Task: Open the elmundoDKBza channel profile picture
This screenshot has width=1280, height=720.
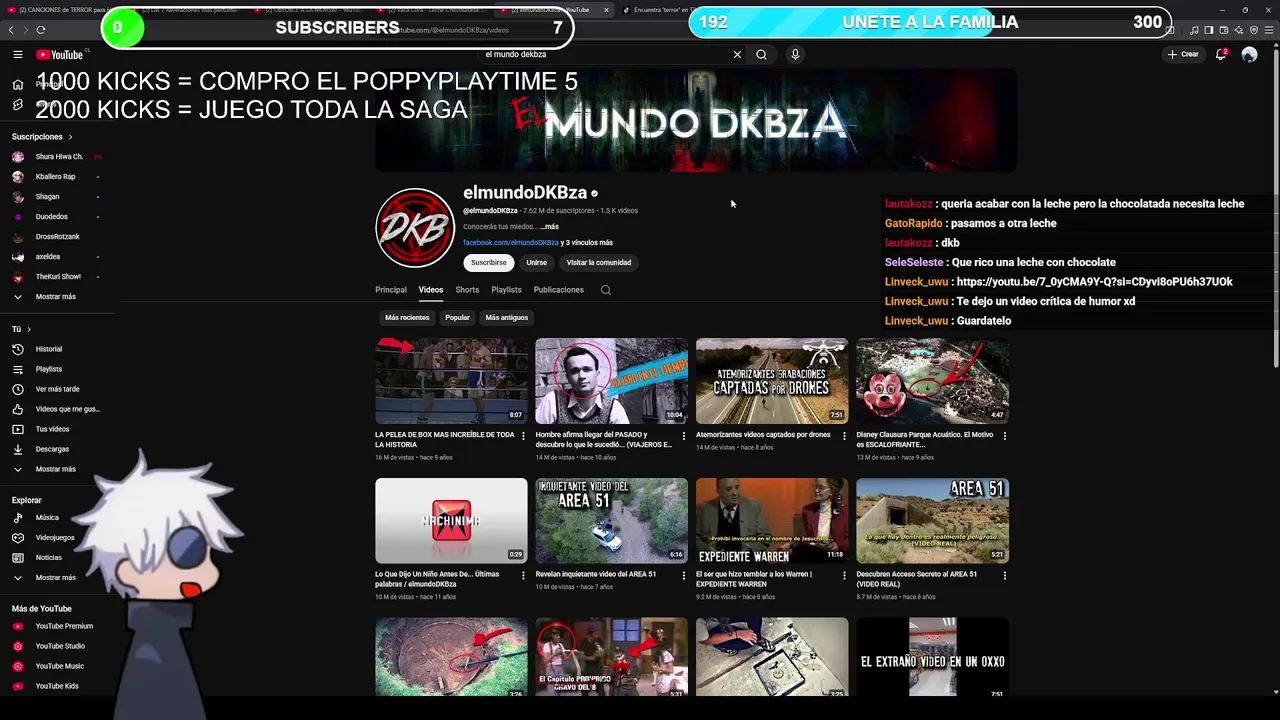Action: tap(415, 228)
